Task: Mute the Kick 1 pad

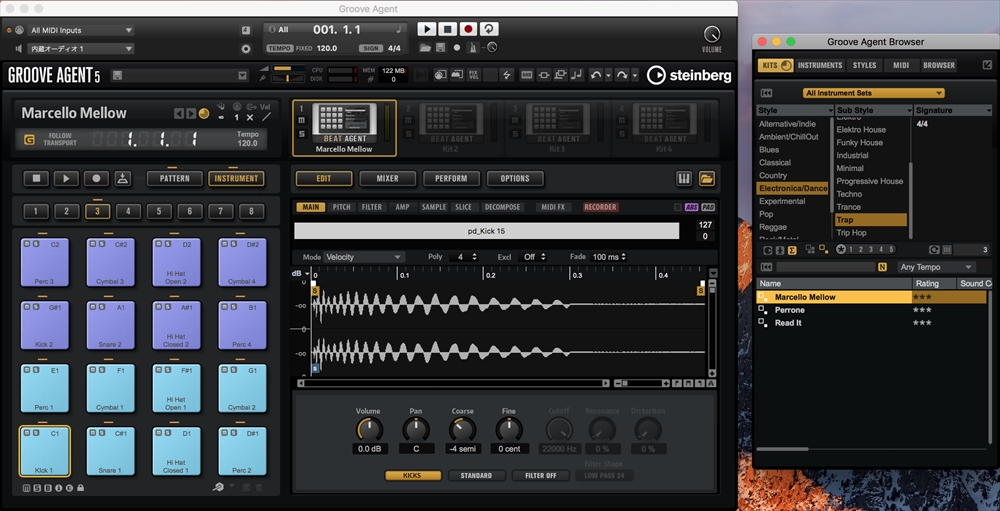Action: click(x=26, y=433)
